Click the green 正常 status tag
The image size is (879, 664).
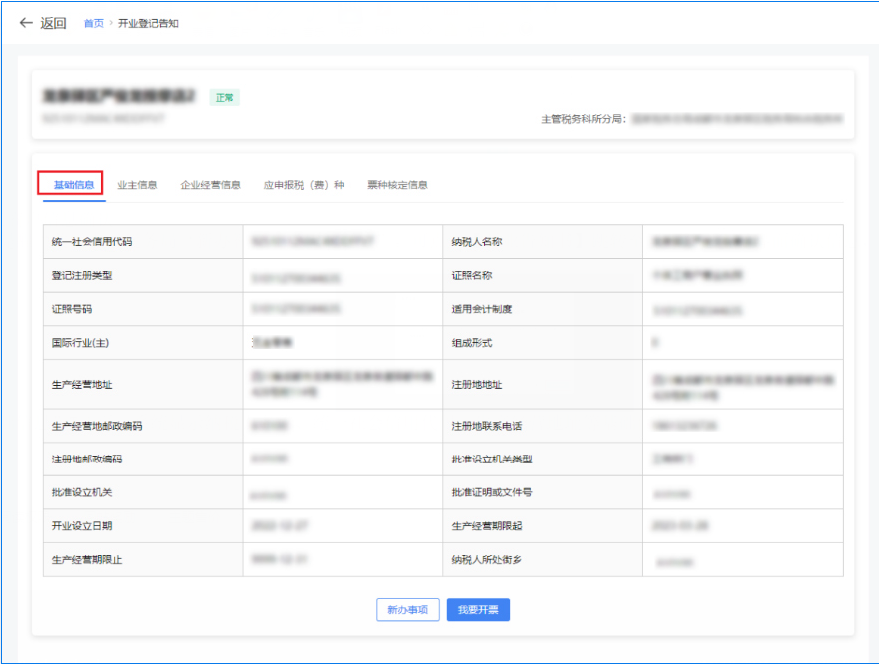coord(224,98)
